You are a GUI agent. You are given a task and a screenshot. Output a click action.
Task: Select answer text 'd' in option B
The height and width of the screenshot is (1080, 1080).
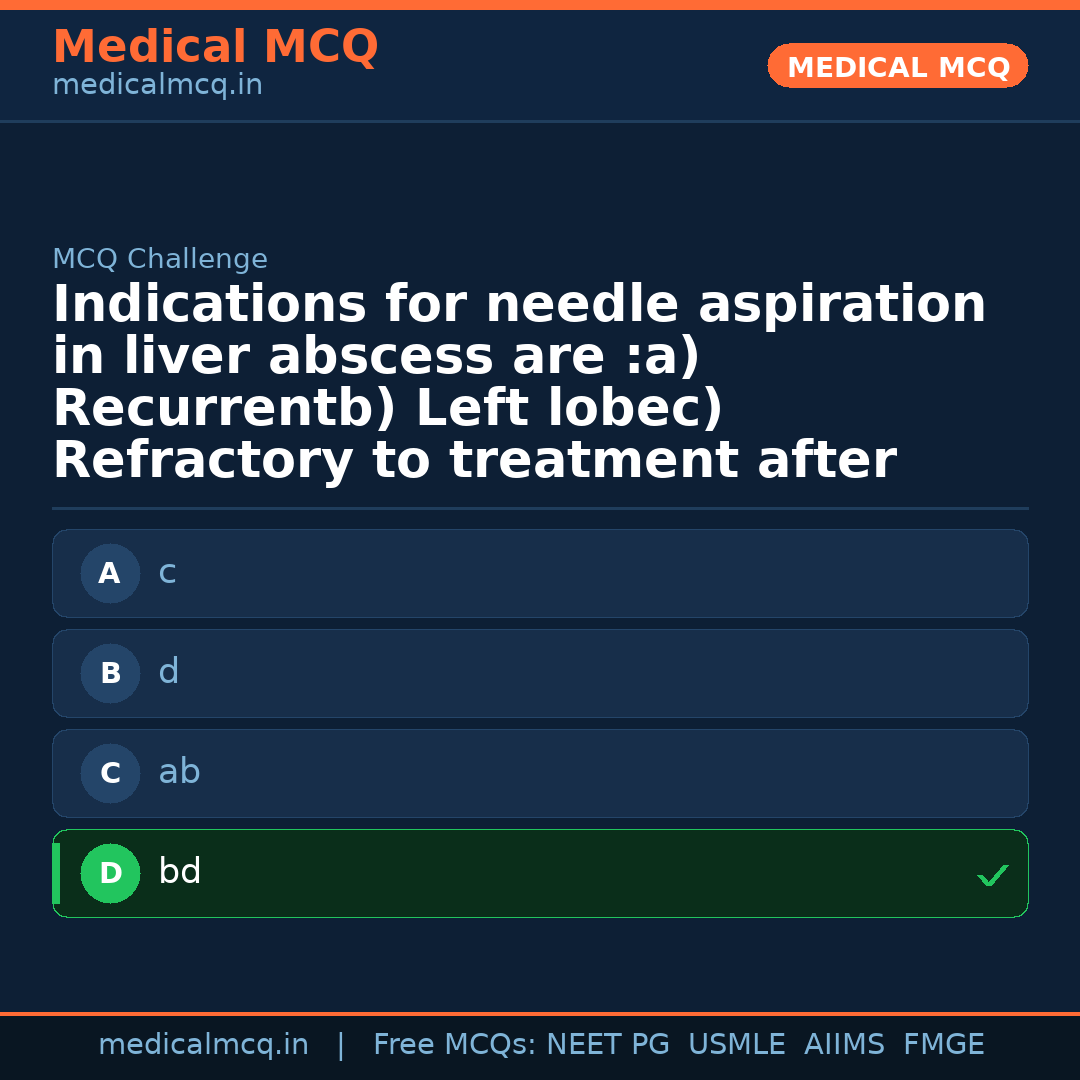[x=168, y=672]
